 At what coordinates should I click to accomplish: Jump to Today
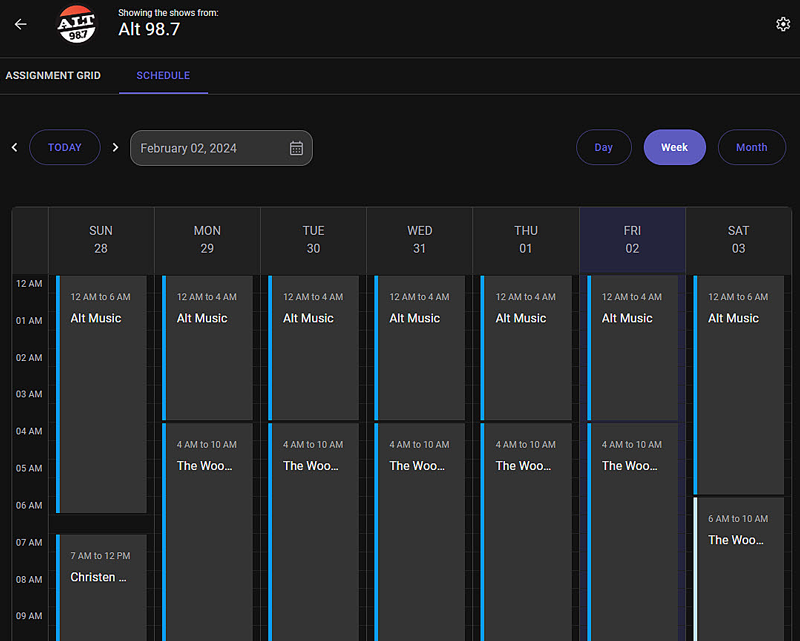65,147
